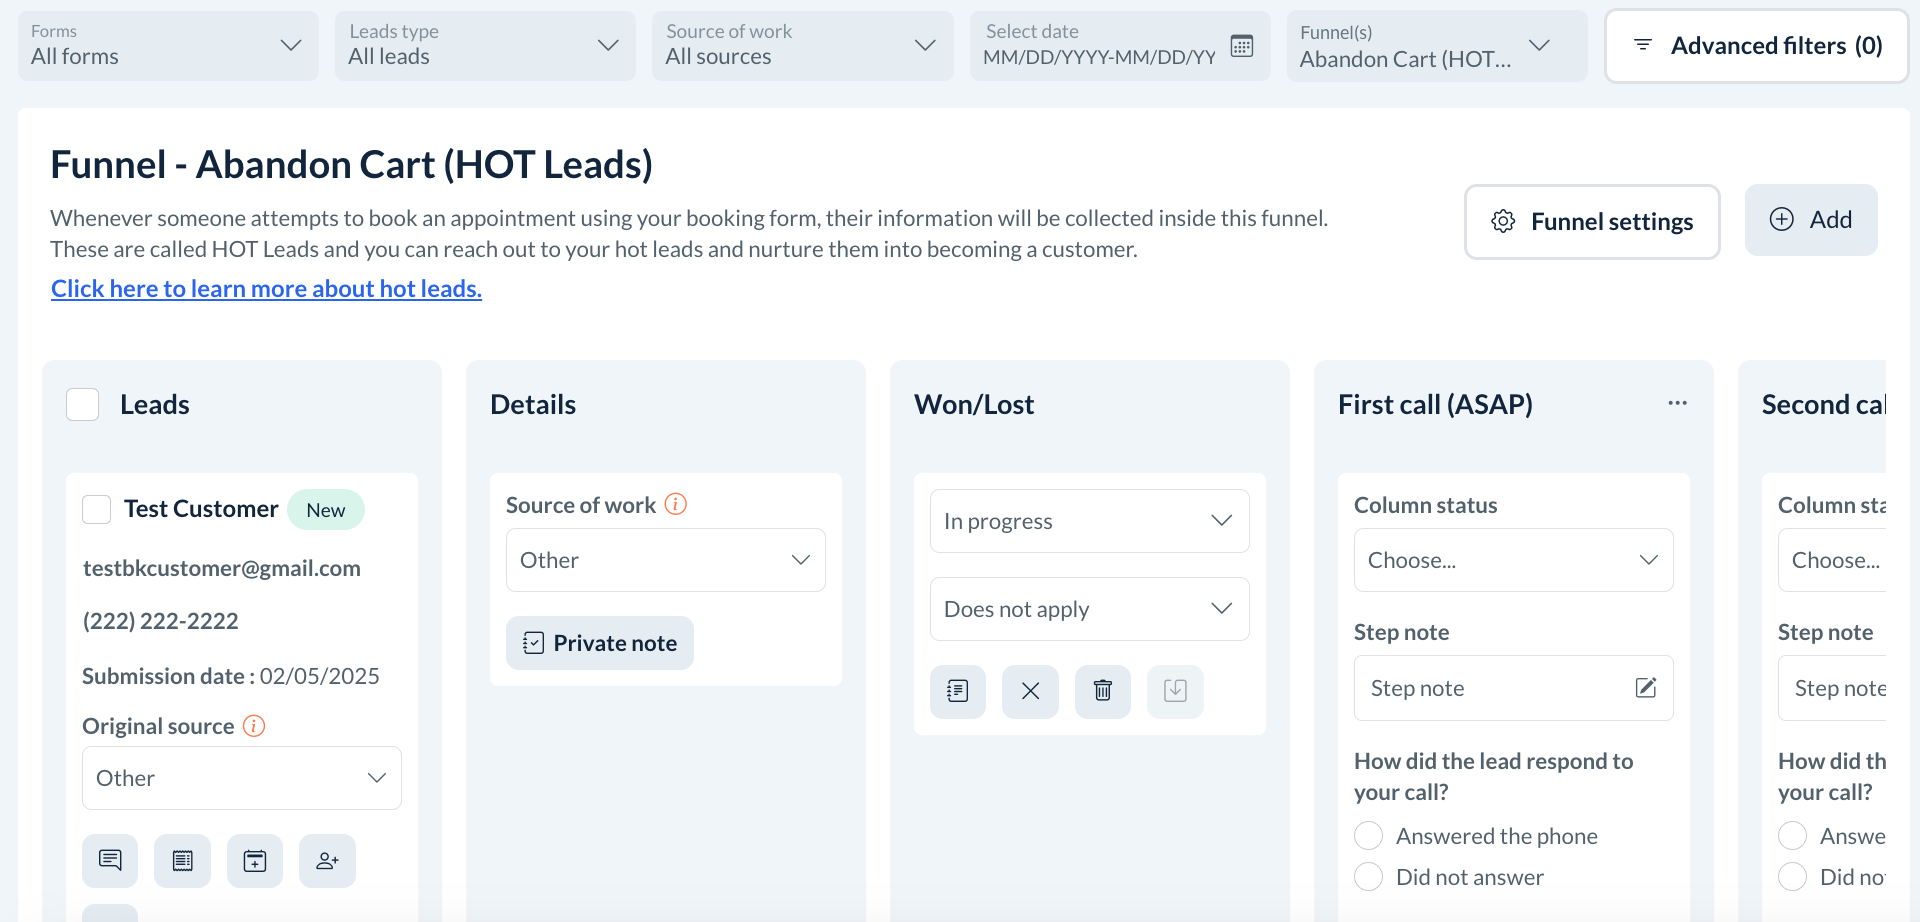
Task: Expand the In progress status dropdown
Action: point(1089,521)
